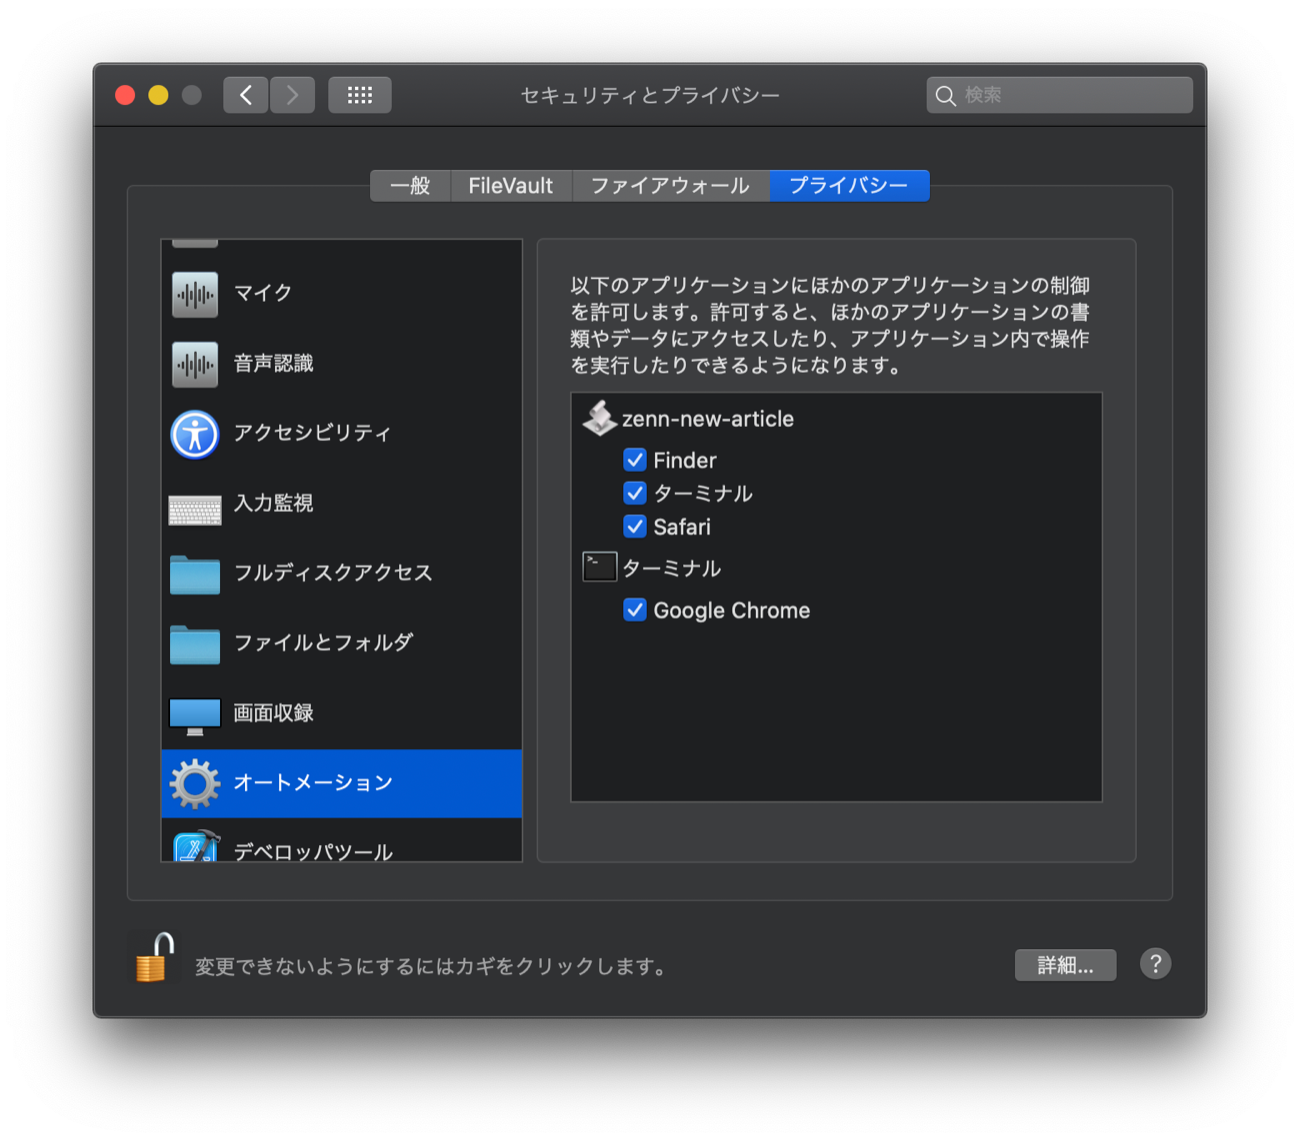Viewport: 1300px width, 1141px height.
Task: Click the folder icon for フルディスクアクセス
Action: click(x=195, y=575)
